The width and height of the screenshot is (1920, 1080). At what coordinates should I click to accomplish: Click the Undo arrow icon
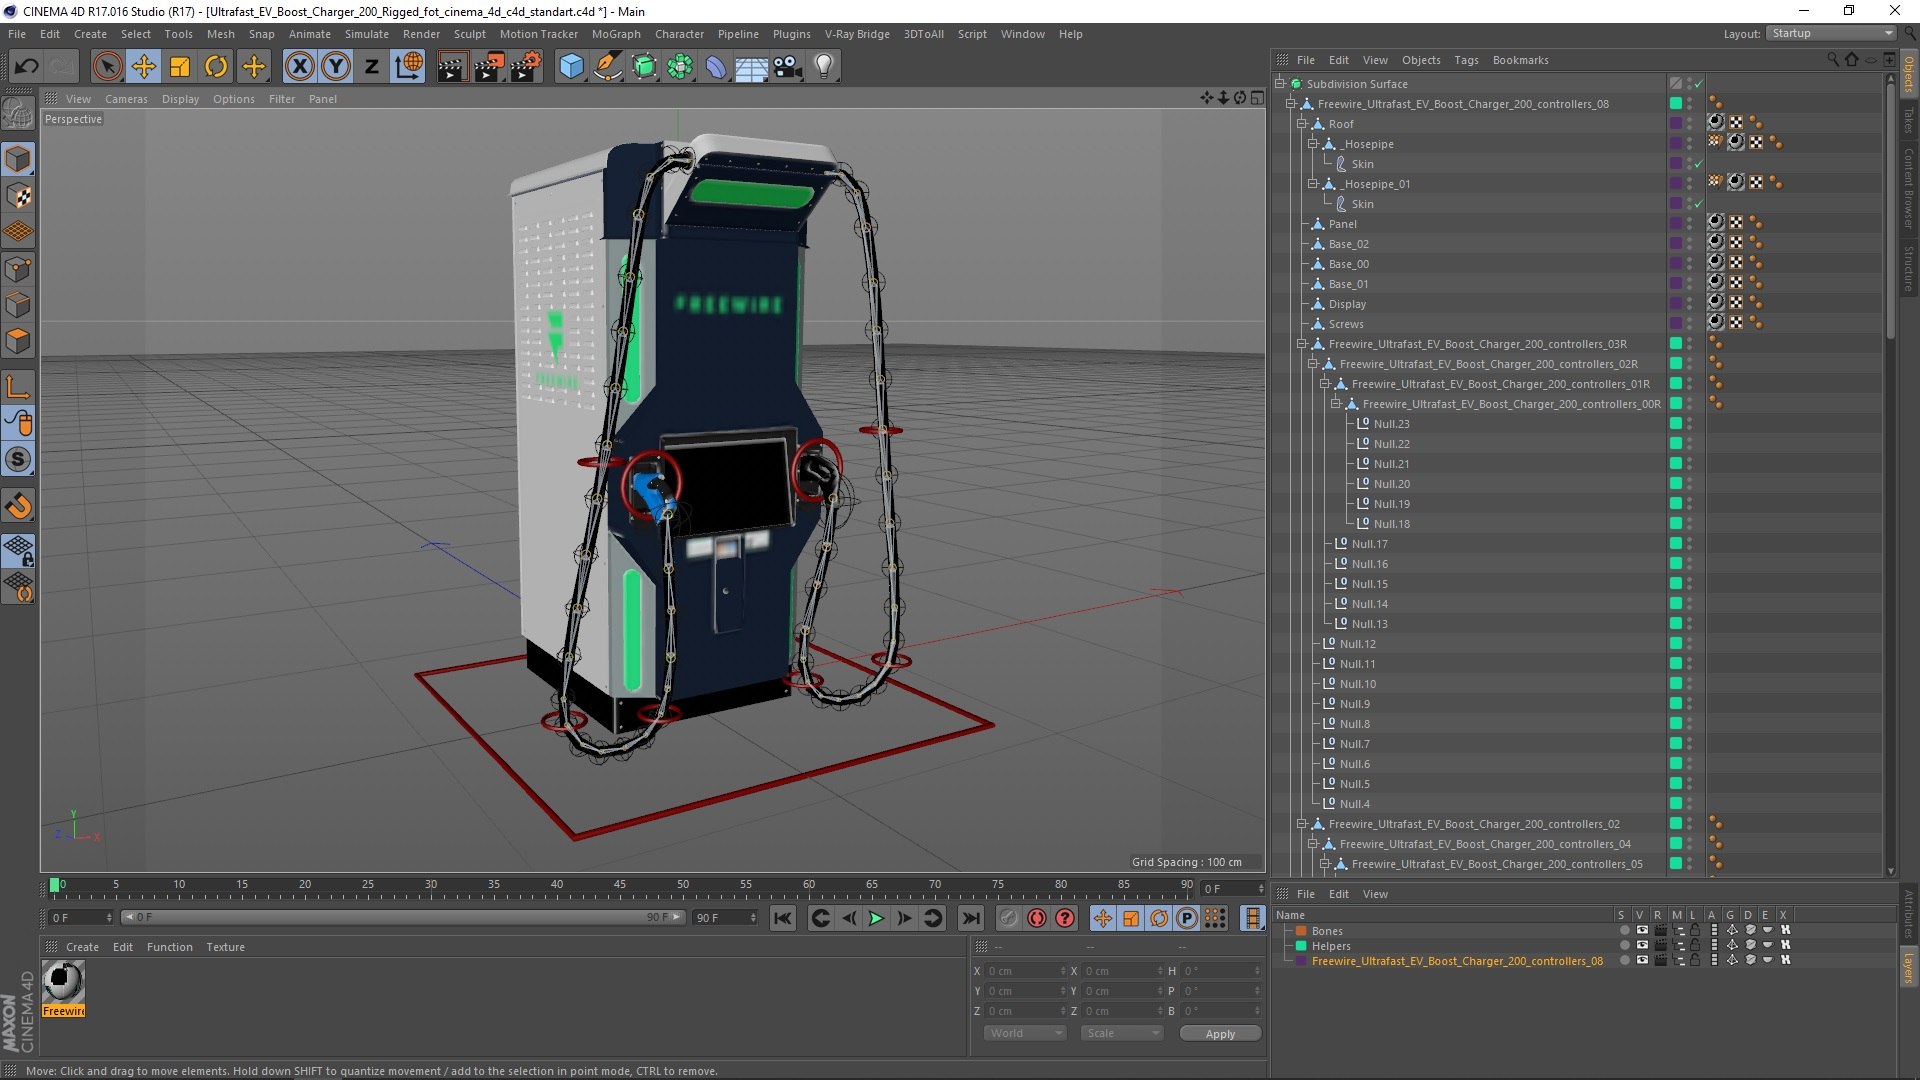tap(27, 67)
